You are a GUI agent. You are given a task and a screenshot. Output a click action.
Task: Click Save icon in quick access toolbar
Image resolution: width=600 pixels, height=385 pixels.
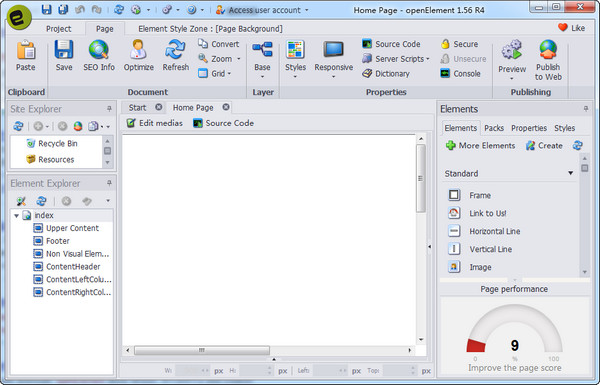coord(46,10)
